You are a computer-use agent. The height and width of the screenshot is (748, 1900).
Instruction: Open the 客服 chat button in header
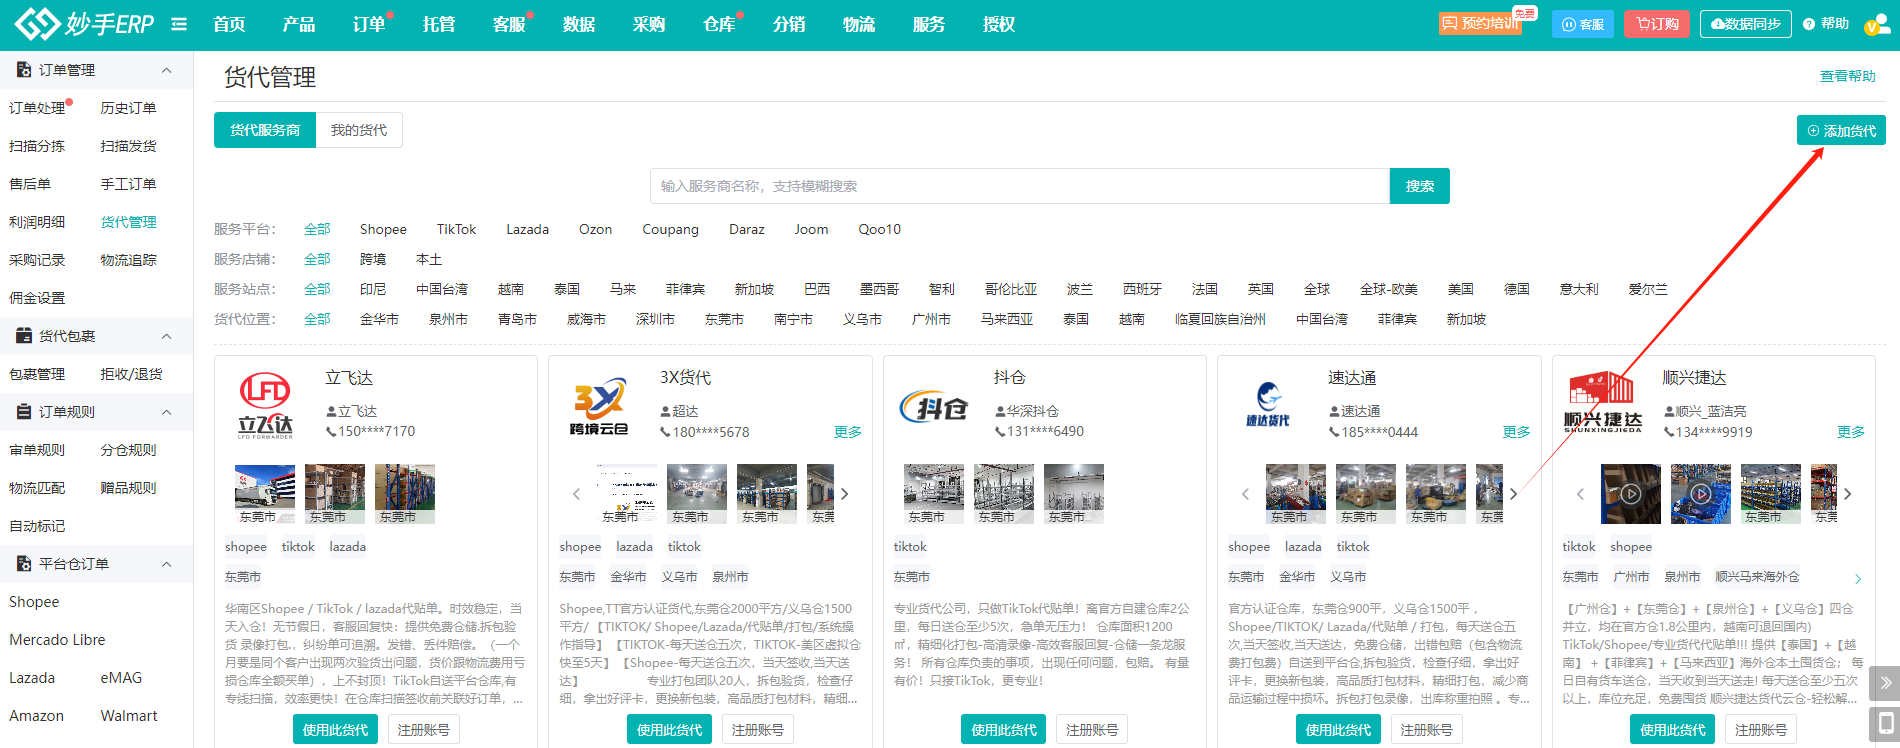[x=1583, y=24]
